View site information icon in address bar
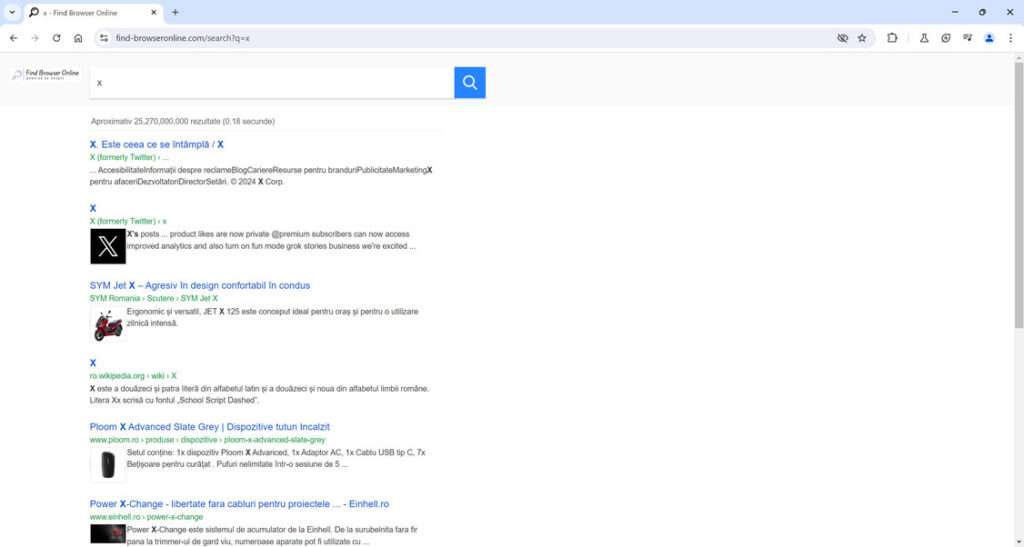 pos(104,39)
